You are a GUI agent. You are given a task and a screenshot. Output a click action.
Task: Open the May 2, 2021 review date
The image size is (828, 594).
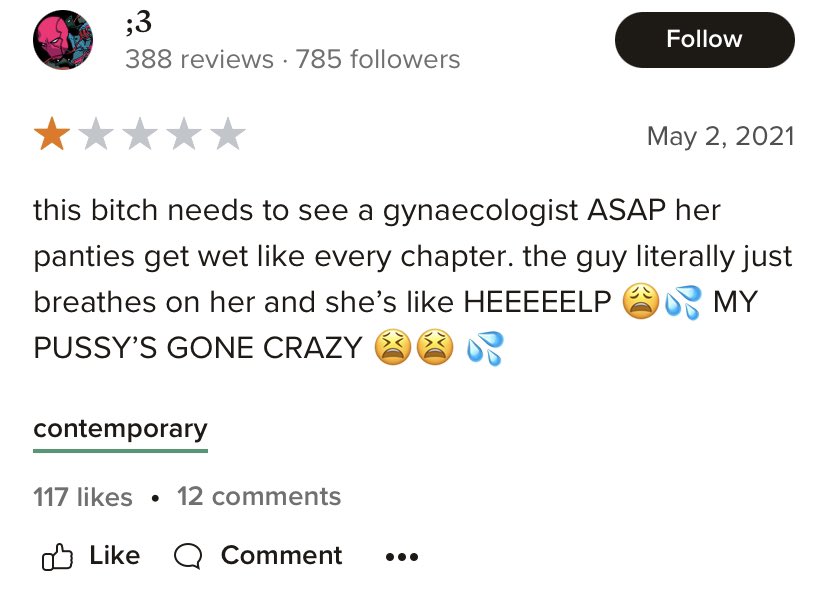click(720, 137)
